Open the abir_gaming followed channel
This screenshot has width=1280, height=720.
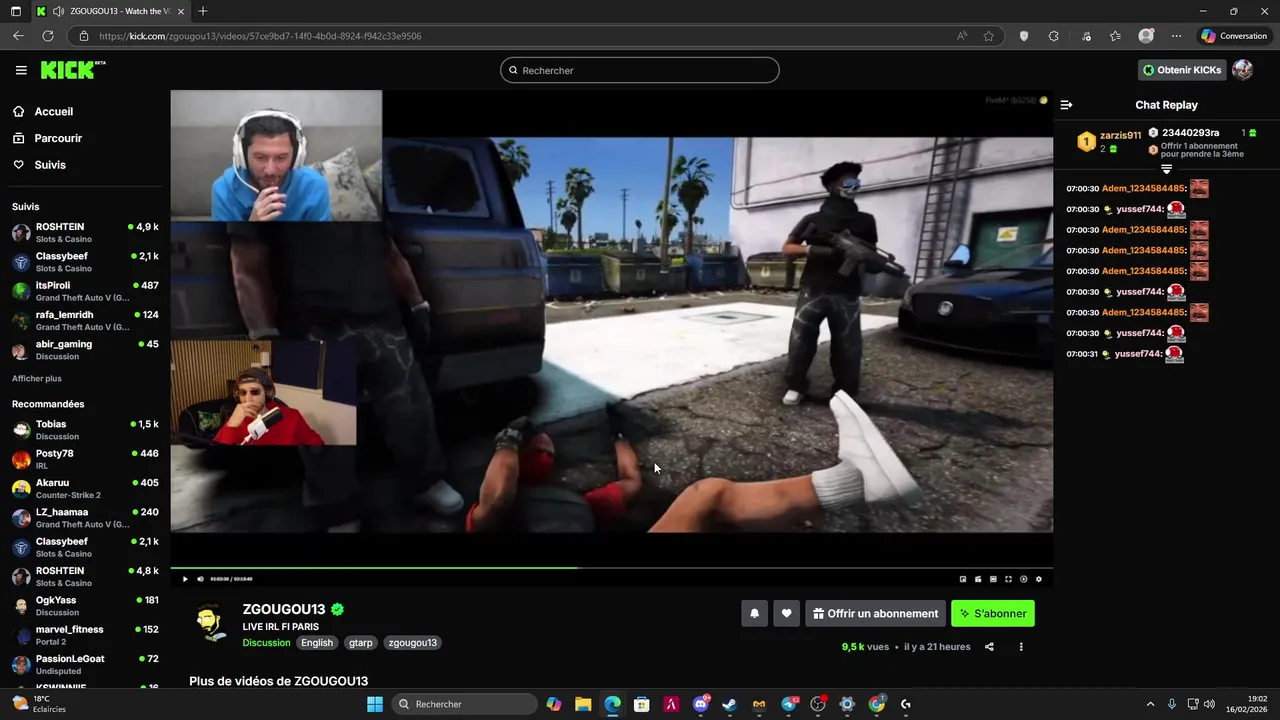pos(85,349)
